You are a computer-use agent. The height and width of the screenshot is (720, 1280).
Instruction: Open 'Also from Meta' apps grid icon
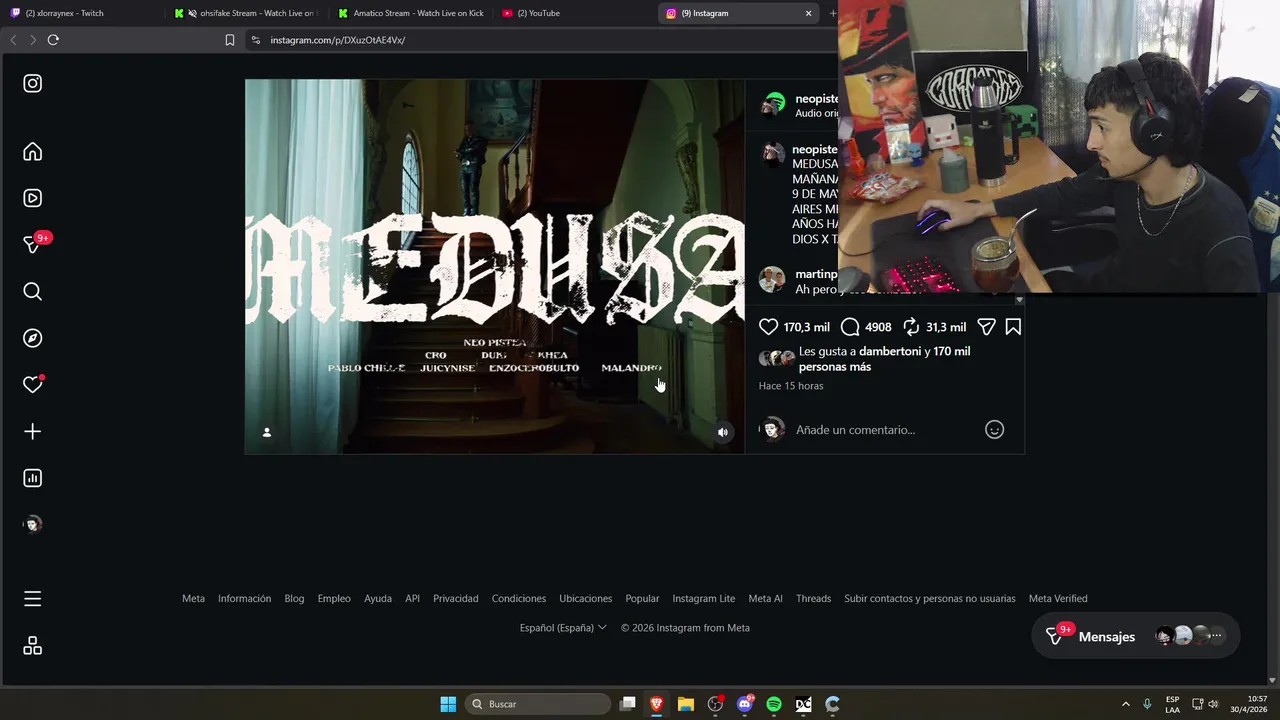33,646
